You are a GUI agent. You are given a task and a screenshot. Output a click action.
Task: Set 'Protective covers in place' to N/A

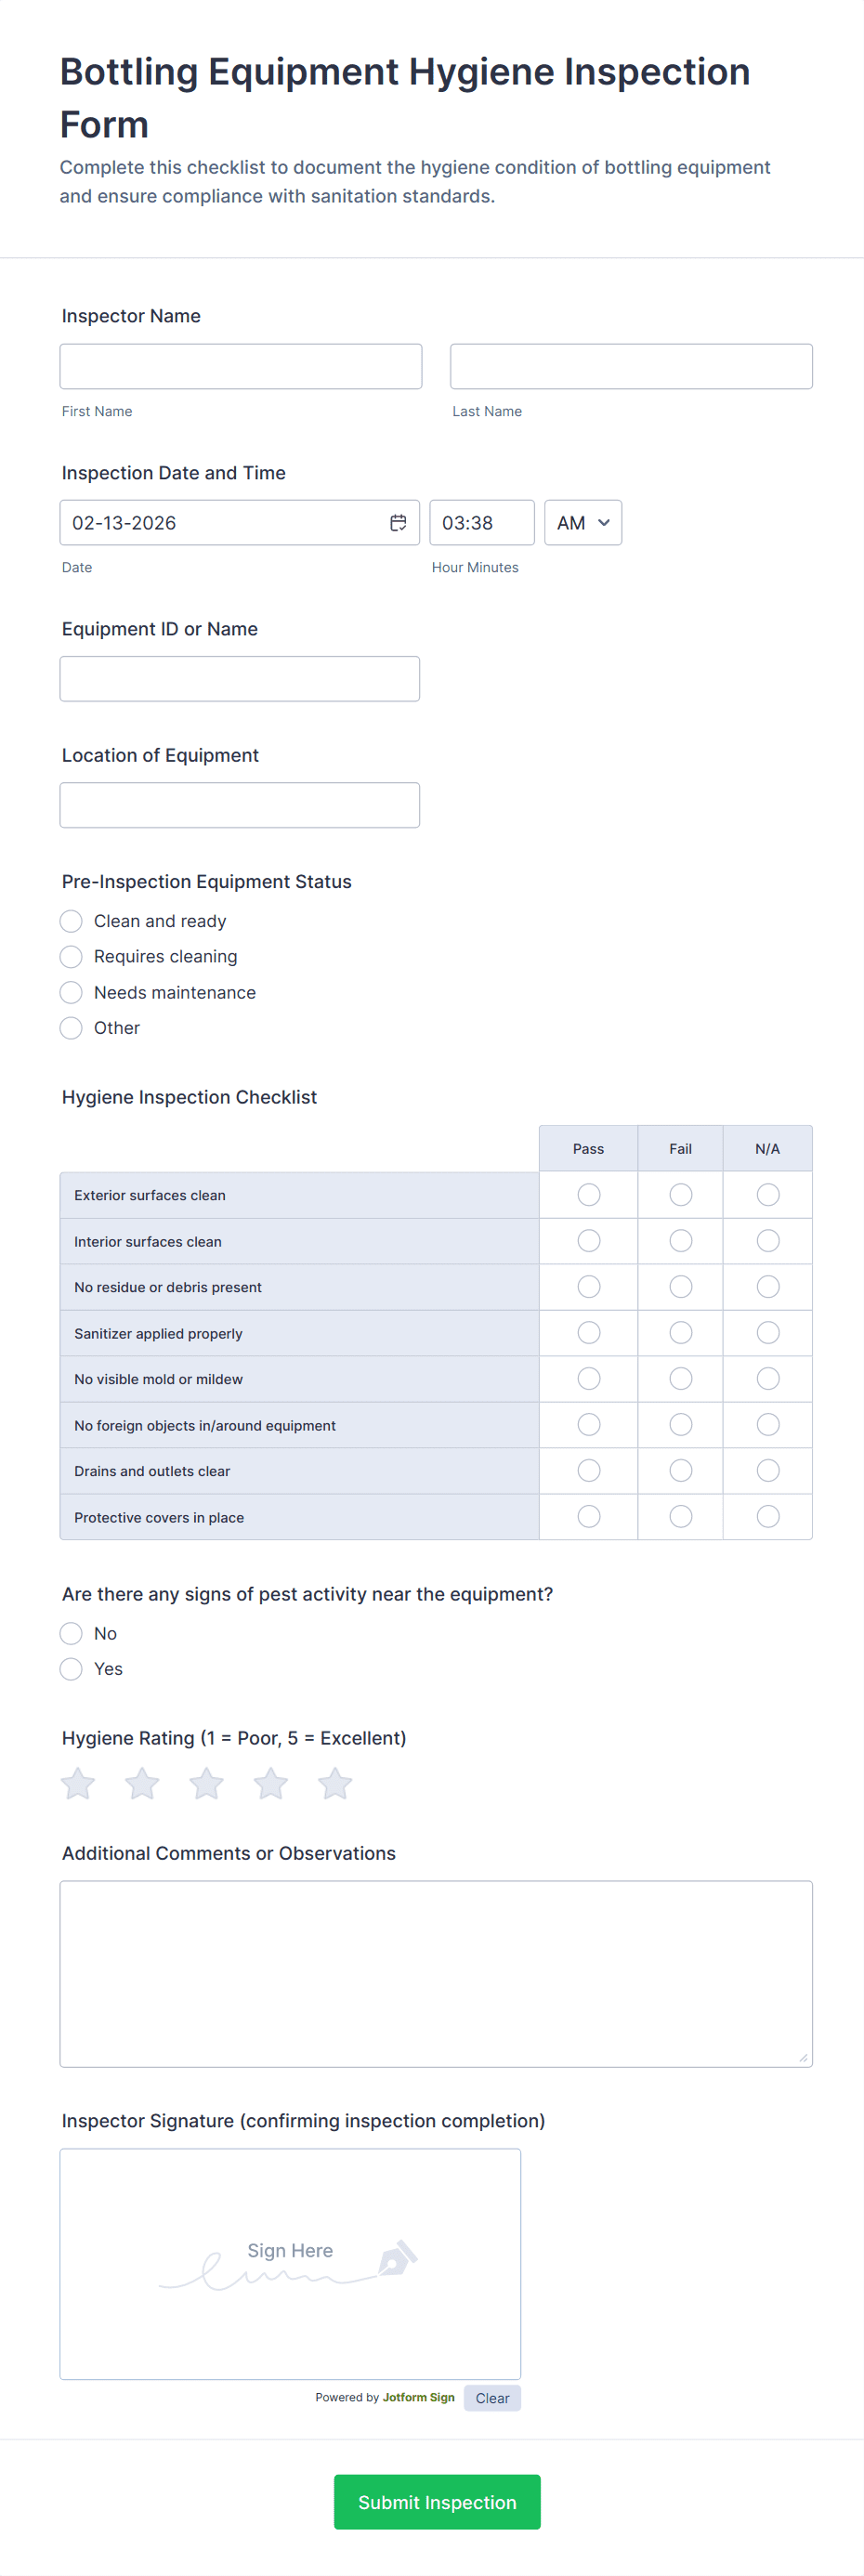pos(768,1517)
